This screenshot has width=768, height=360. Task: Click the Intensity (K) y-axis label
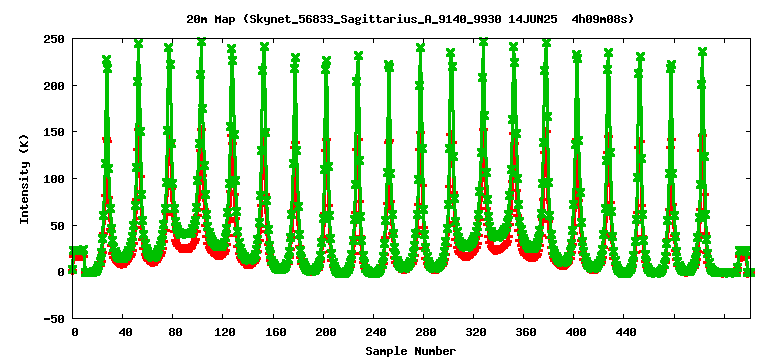pyautogui.click(x=24, y=179)
